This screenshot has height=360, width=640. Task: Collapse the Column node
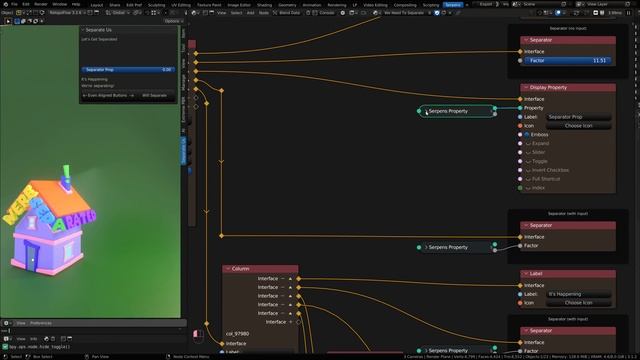(228, 269)
